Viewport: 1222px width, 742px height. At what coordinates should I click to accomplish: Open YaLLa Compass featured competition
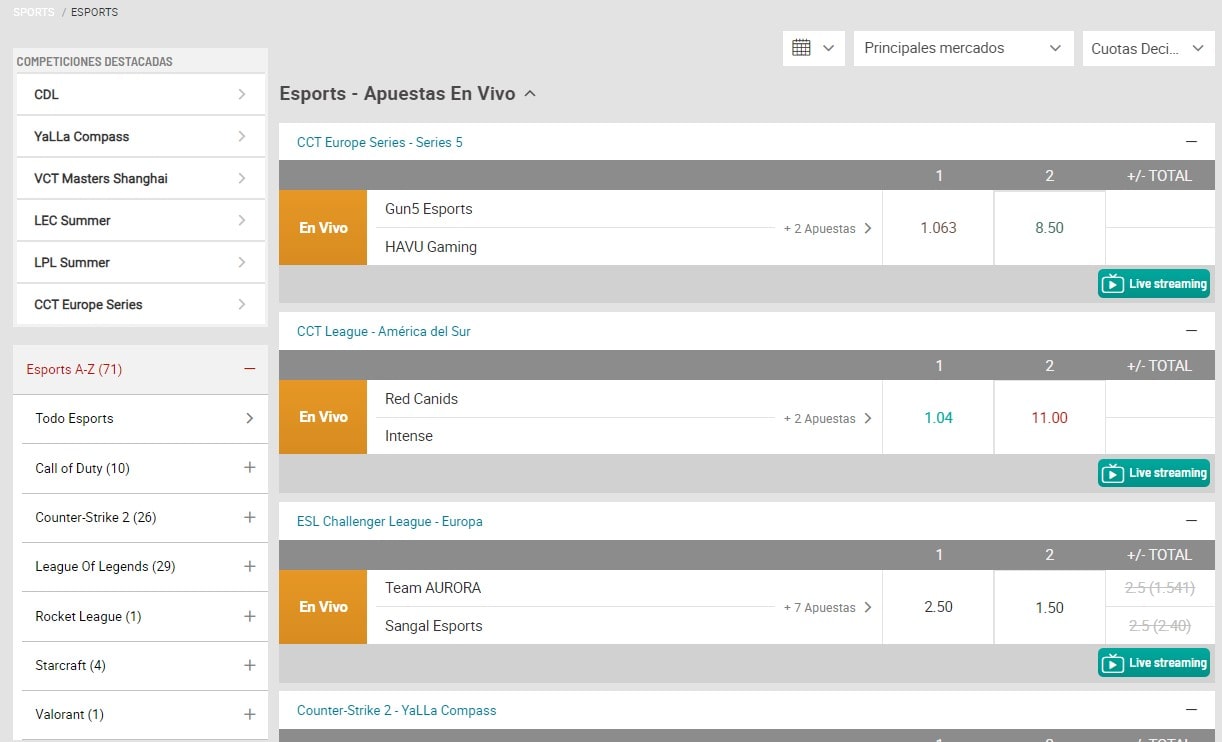tap(140, 136)
